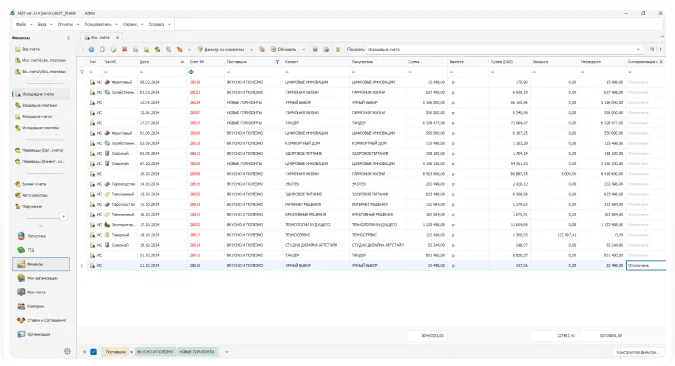Toggle the active filter checkbox at bottom
Screen dimensions: 675x366
(x=93, y=352)
